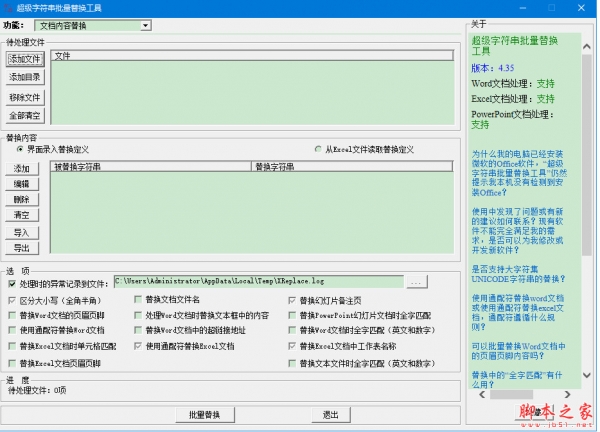Click the 清空 button
600x432 pixels.
[22, 215]
